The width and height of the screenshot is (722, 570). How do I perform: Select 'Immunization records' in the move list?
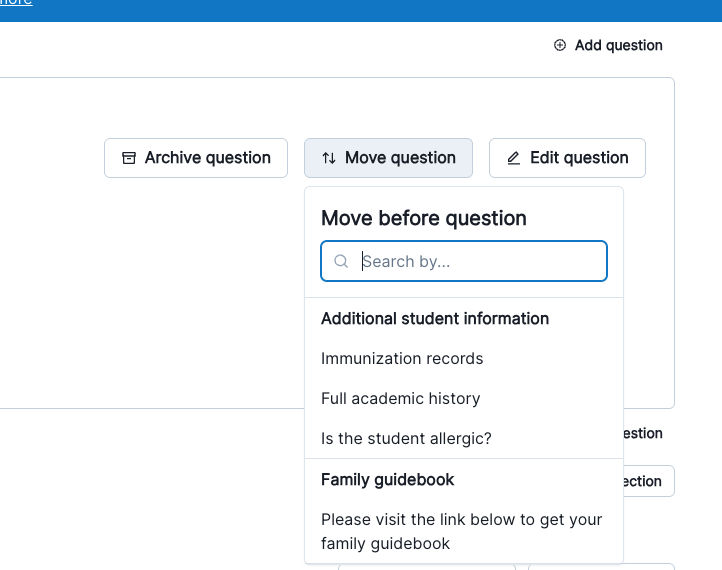402,358
